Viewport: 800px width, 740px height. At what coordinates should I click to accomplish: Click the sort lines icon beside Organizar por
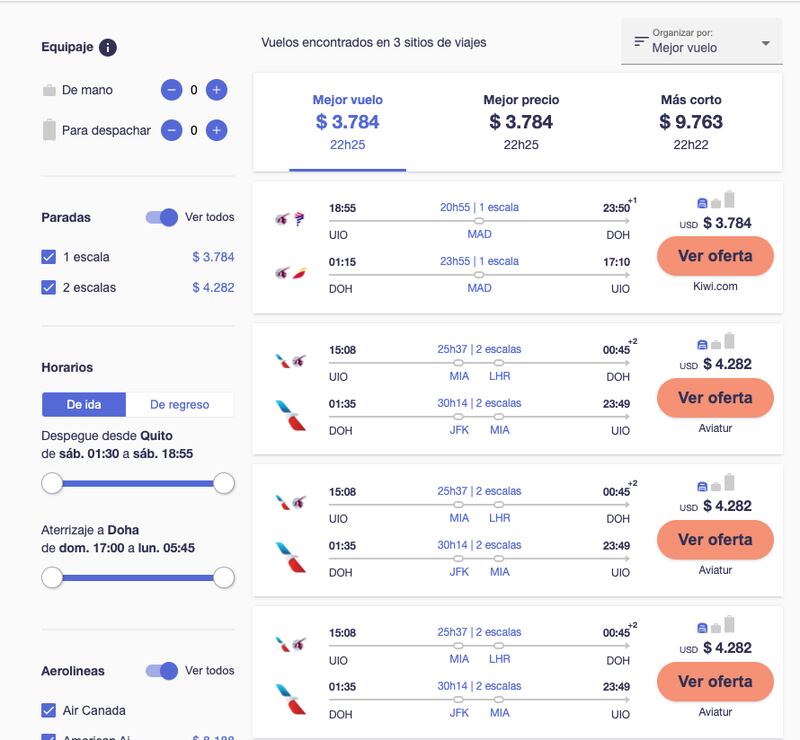click(641, 41)
